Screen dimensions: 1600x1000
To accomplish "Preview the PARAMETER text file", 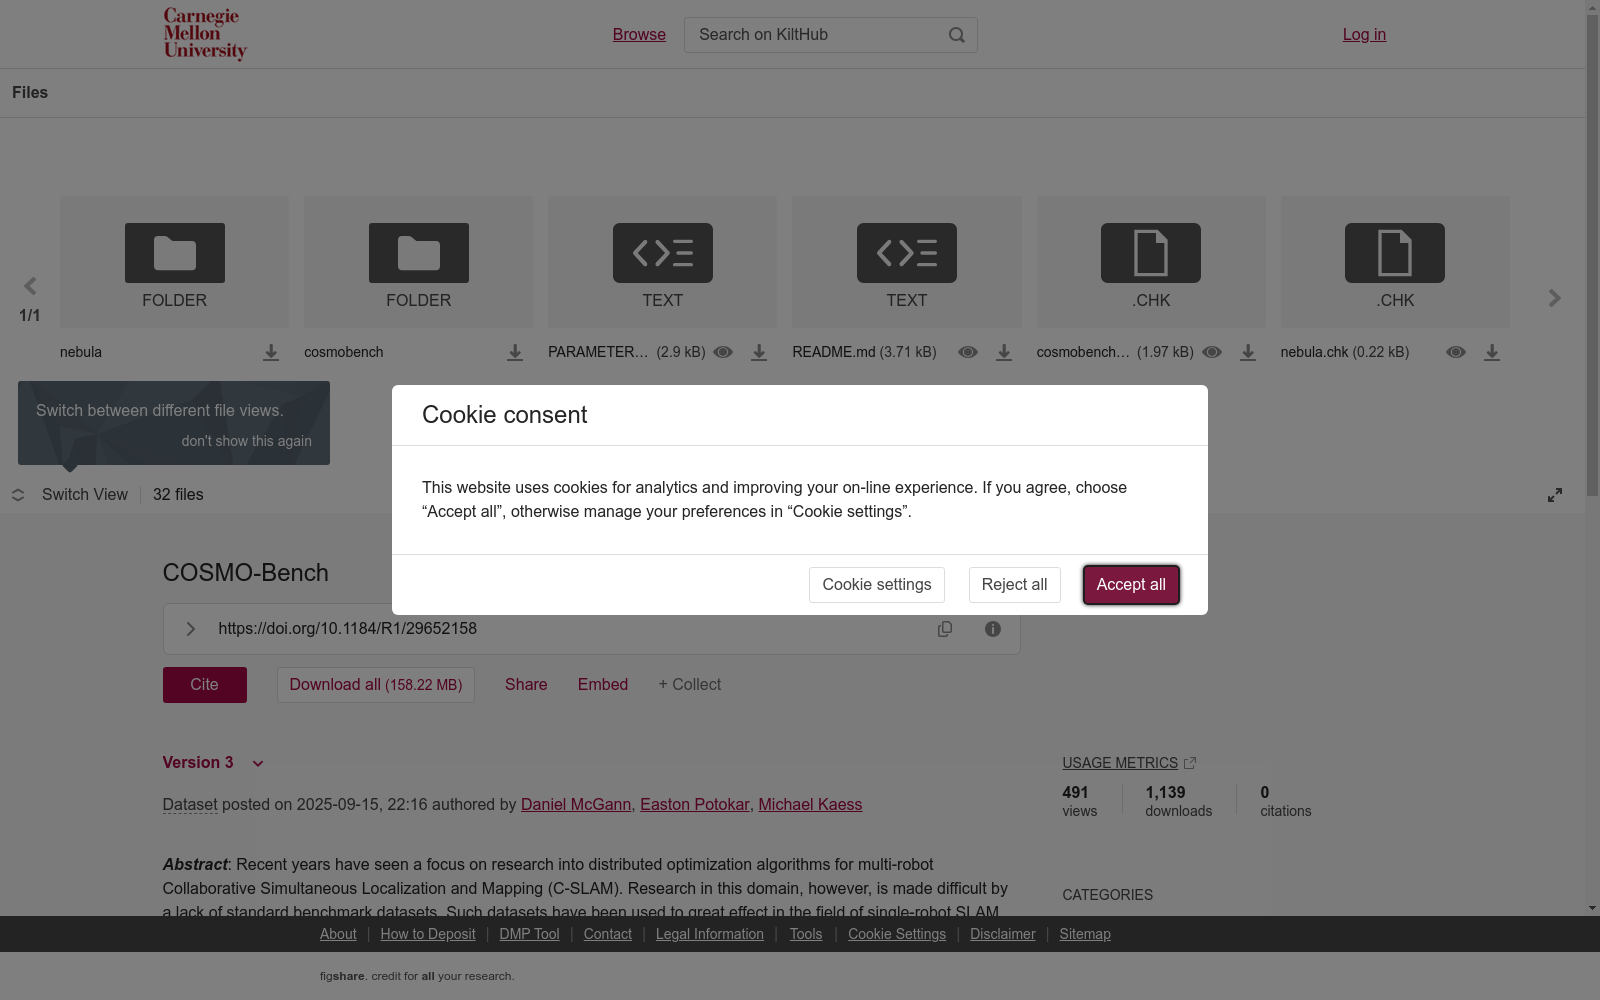I will point(723,353).
